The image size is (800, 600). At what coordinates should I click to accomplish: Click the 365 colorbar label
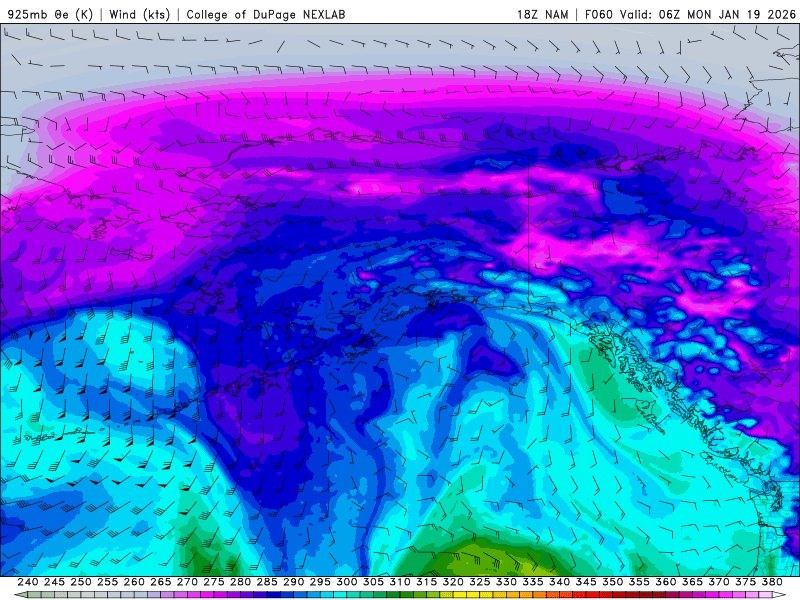[x=692, y=582]
